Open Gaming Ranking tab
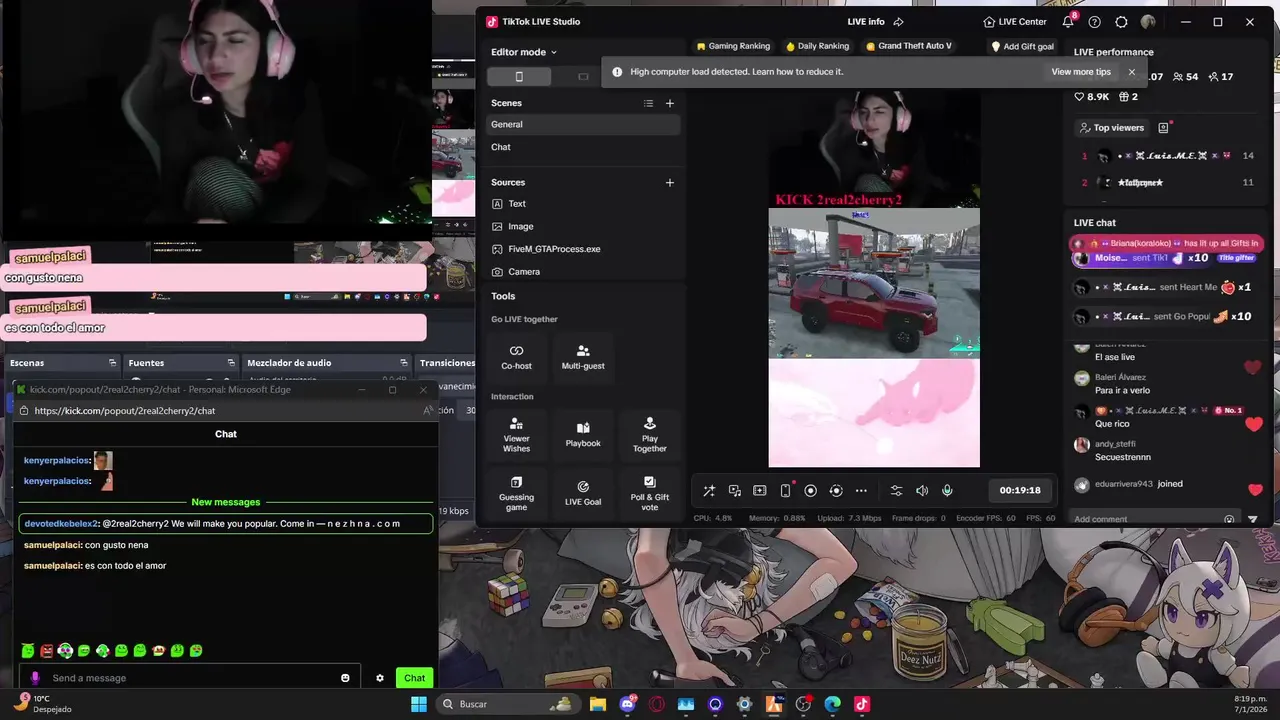The image size is (1280, 720). (733, 46)
